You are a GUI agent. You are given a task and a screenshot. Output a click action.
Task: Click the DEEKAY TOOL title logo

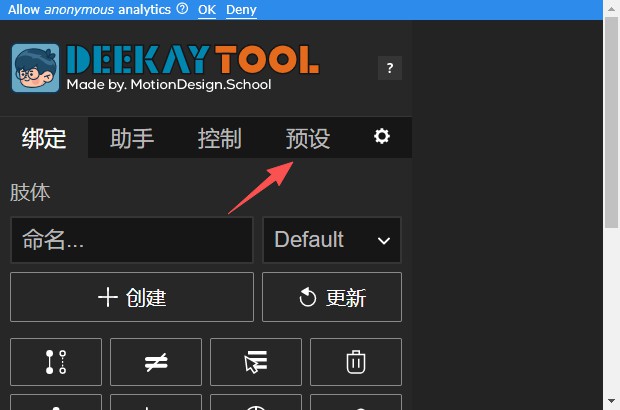193,59
